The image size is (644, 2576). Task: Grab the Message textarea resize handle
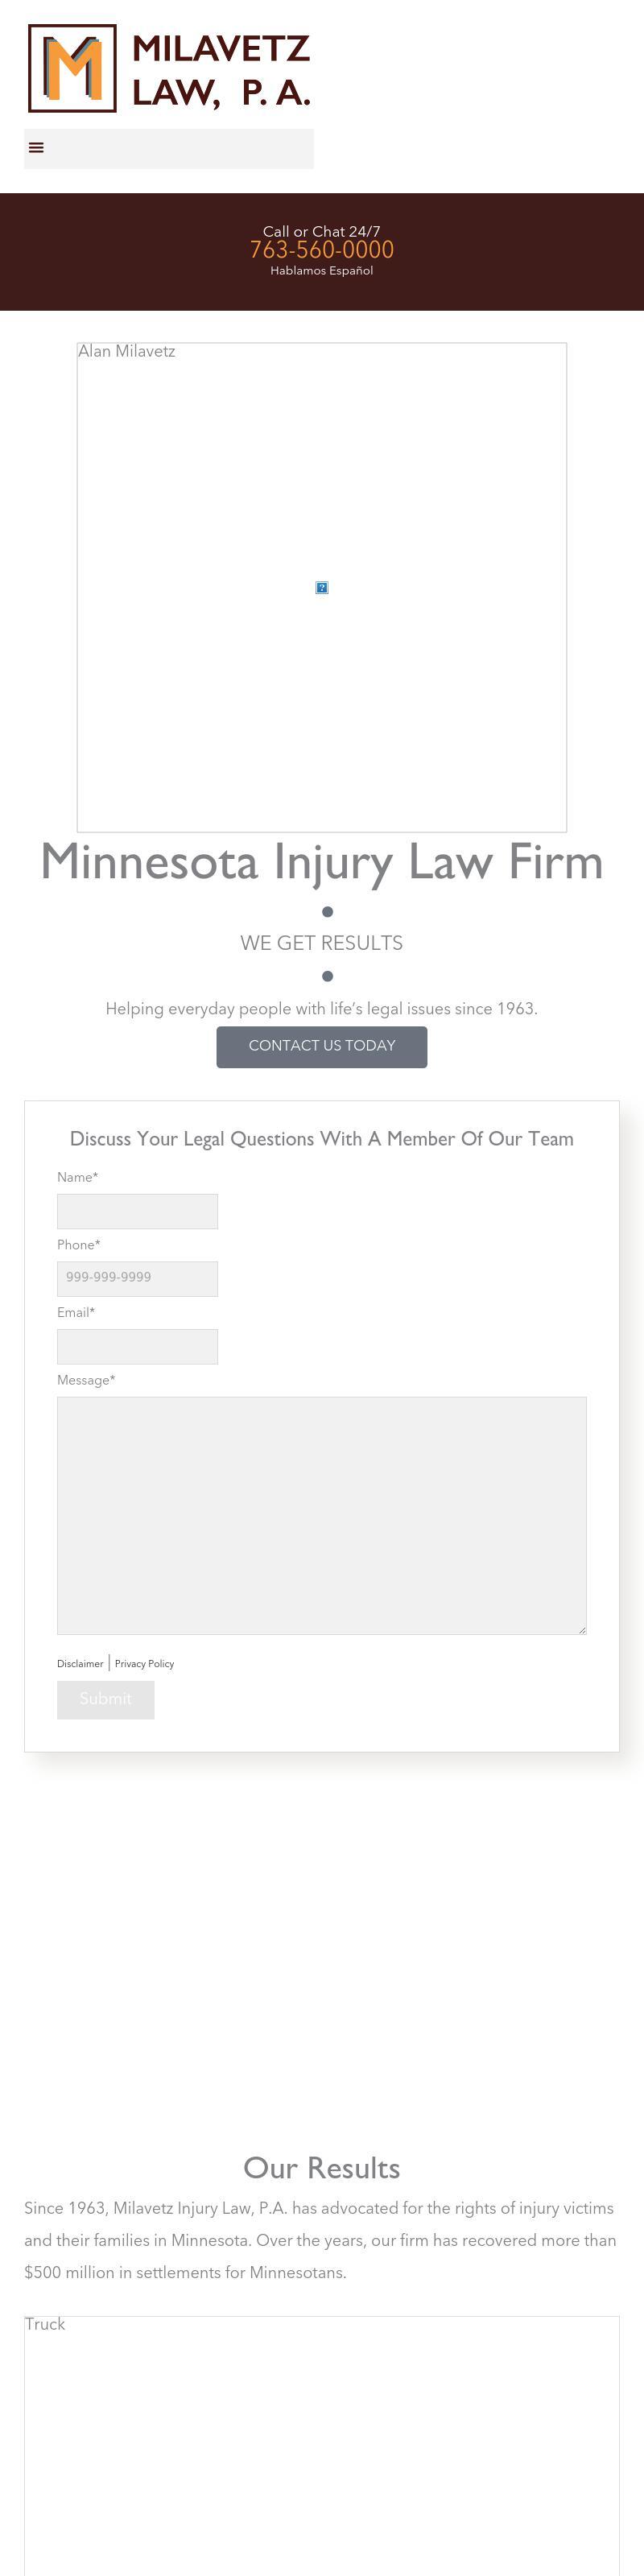pos(582,1629)
